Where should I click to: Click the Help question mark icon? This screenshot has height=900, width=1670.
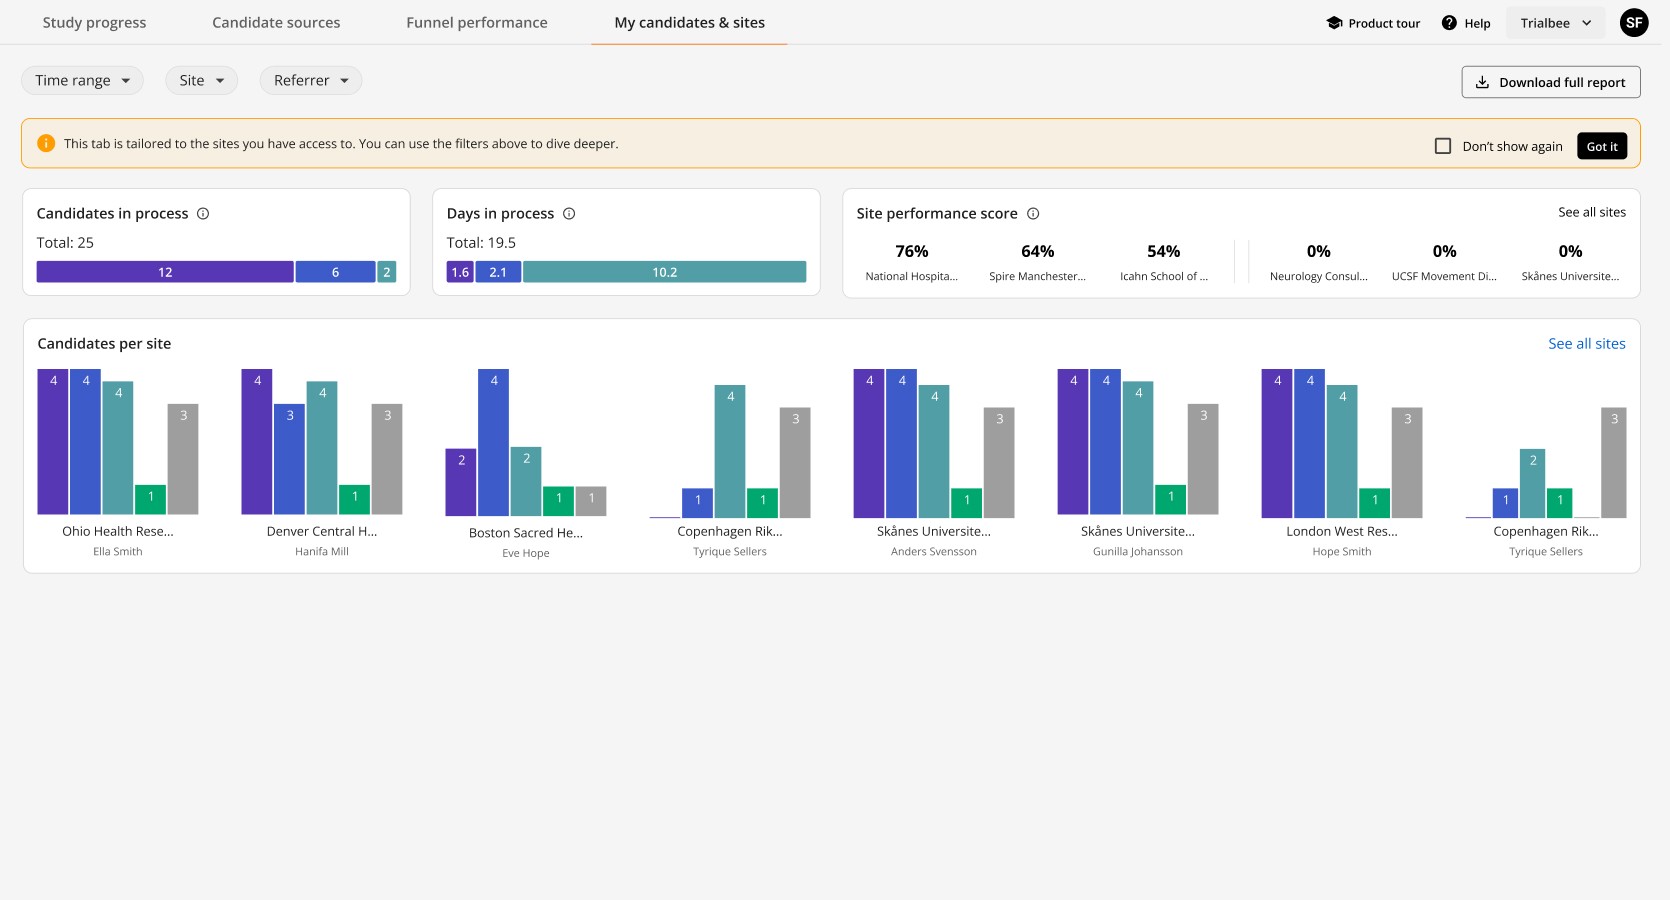pos(1449,23)
